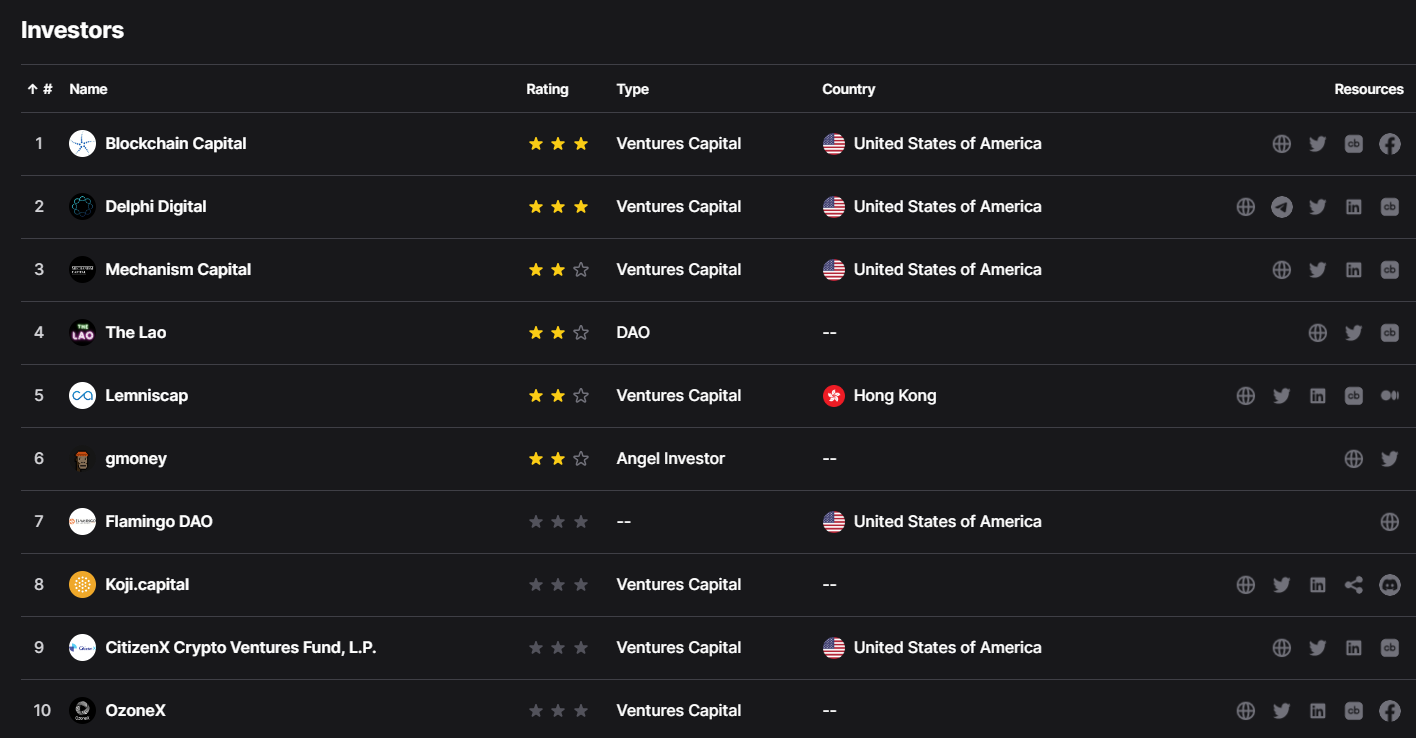Click Mechanism Capital's LinkedIn icon
The width and height of the screenshot is (1416, 738).
(1353, 270)
